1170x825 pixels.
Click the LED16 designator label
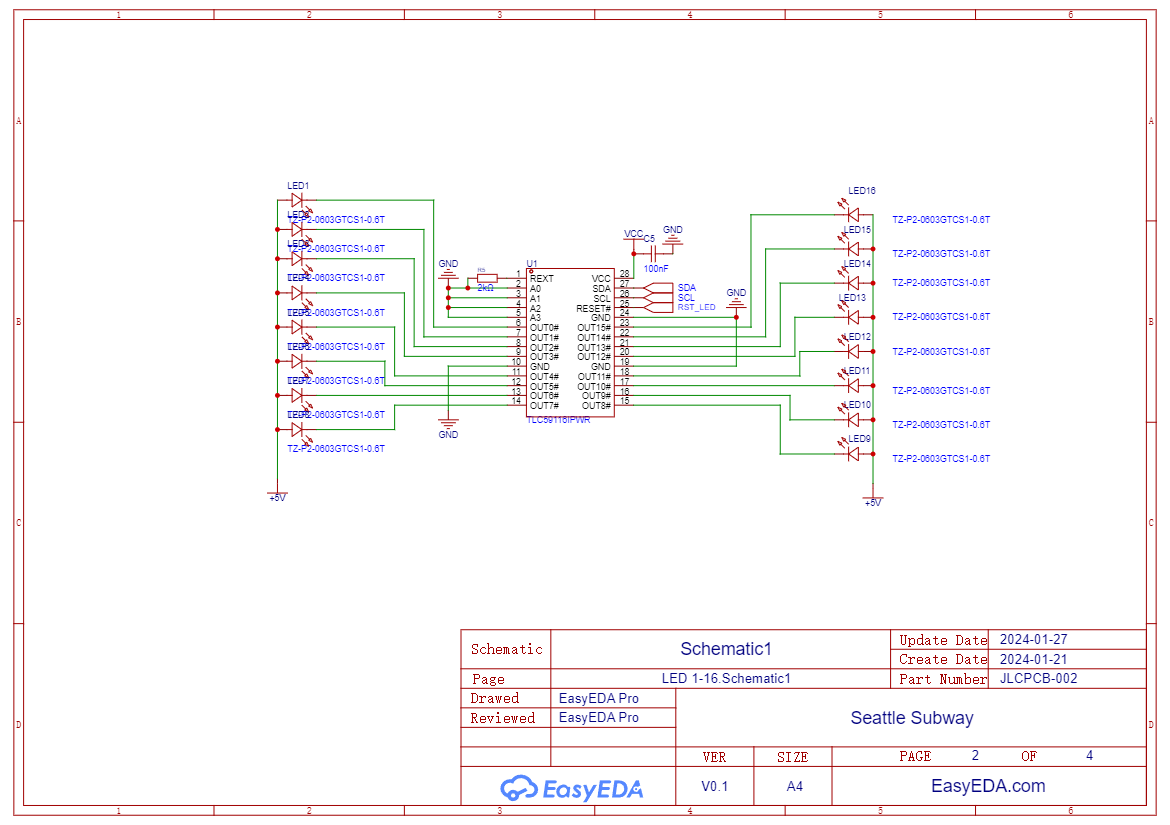click(x=862, y=191)
